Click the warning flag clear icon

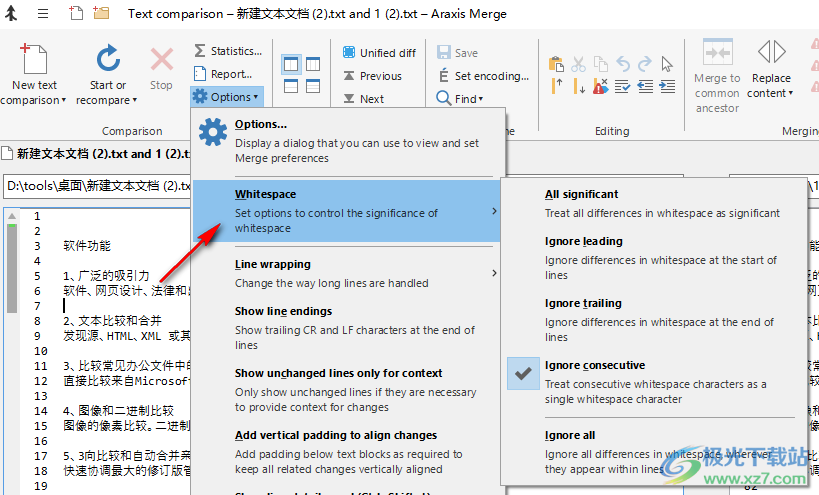pyautogui.click(x=601, y=86)
